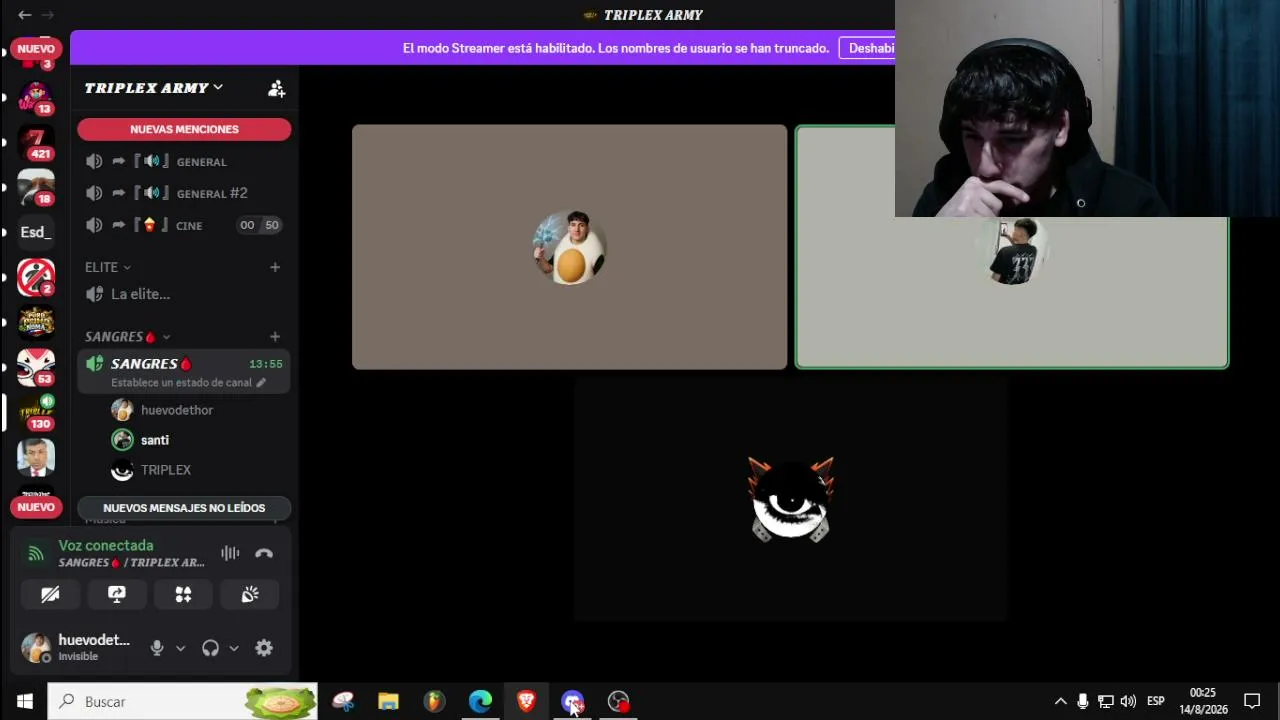The image size is (1280, 720).
Task: Click the Buscar taskbar search field
Action: [182, 702]
